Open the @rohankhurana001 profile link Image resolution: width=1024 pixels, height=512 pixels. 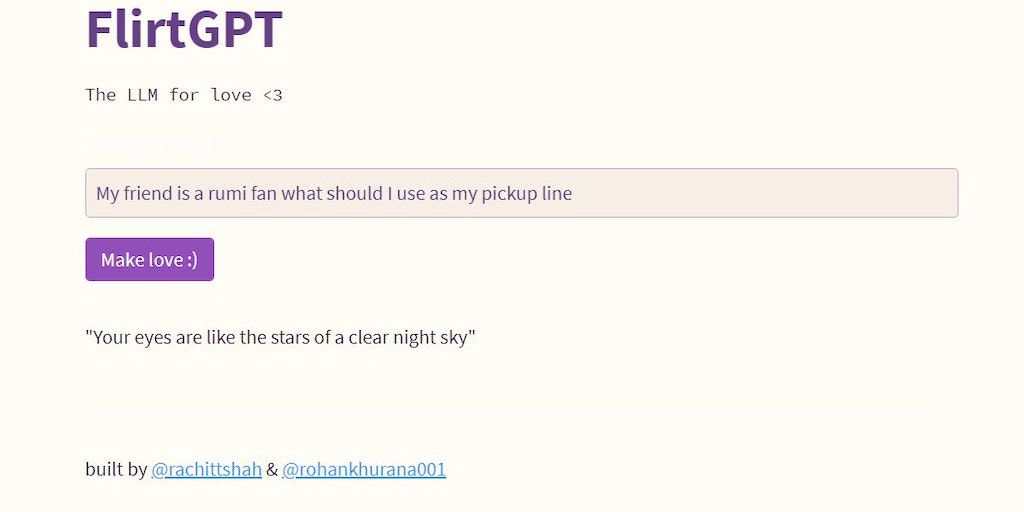point(364,469)
